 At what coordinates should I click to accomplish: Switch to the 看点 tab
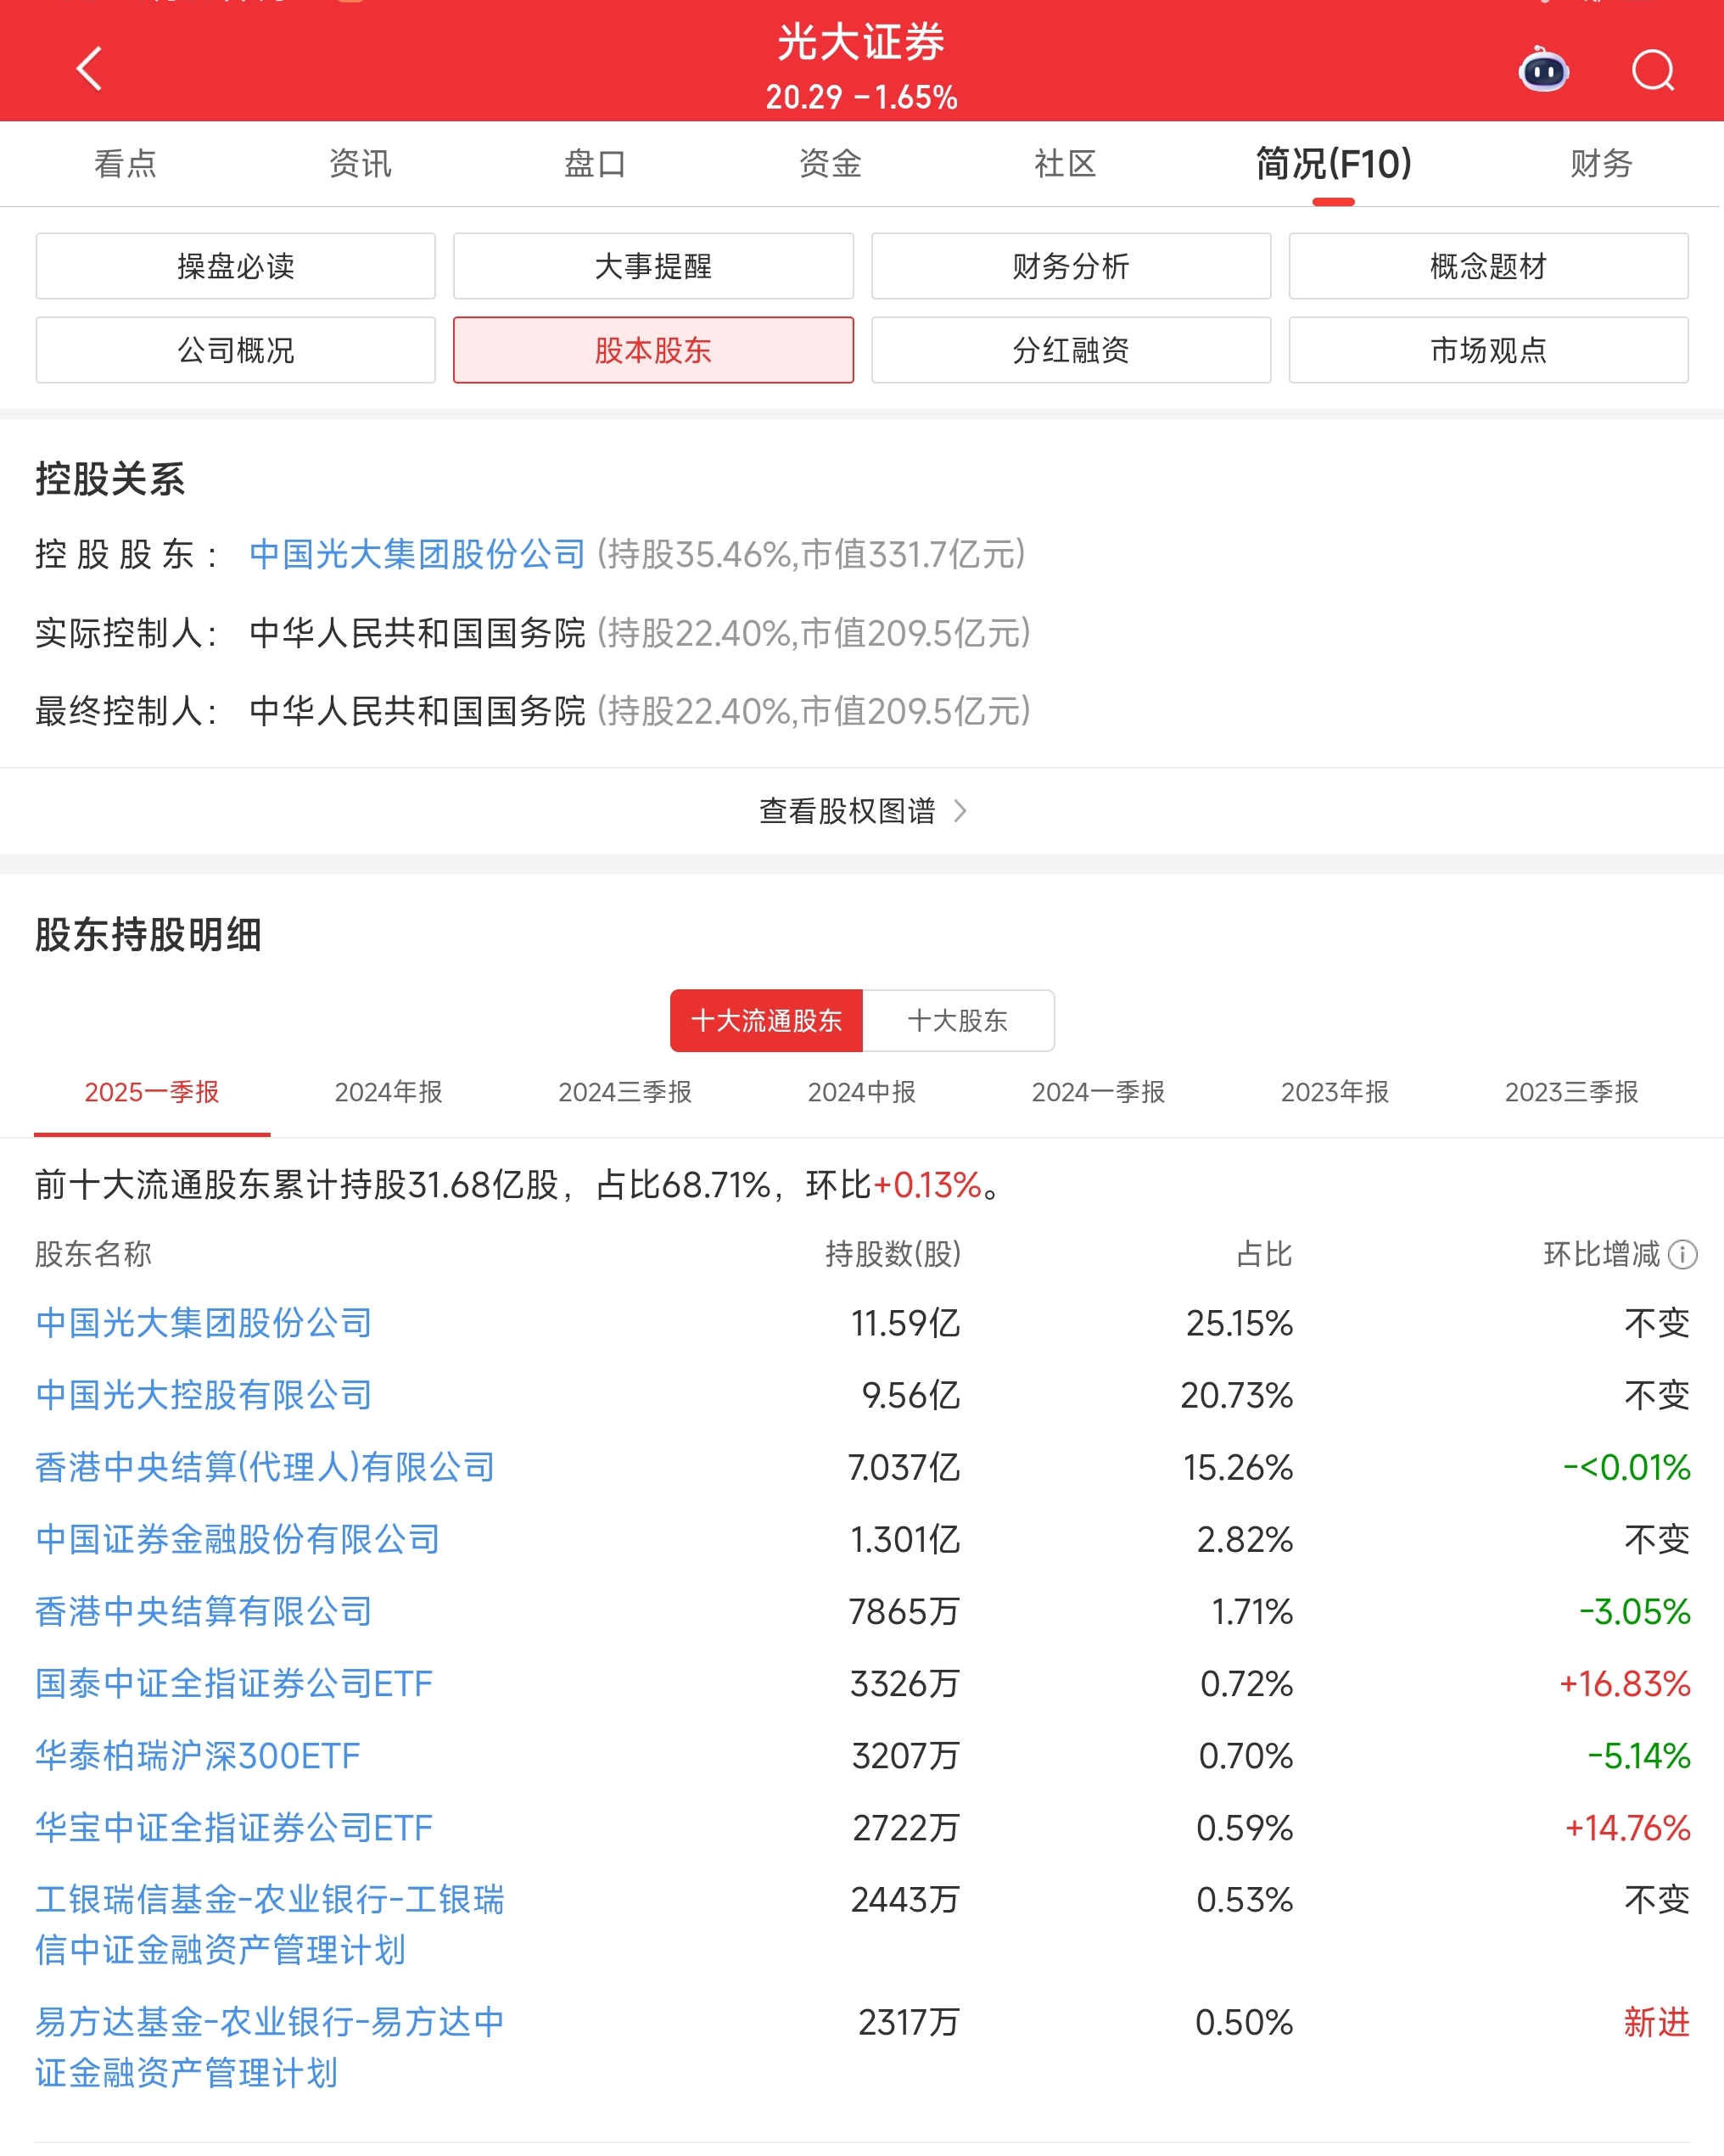pyautogui.click(x=125, y=163)
